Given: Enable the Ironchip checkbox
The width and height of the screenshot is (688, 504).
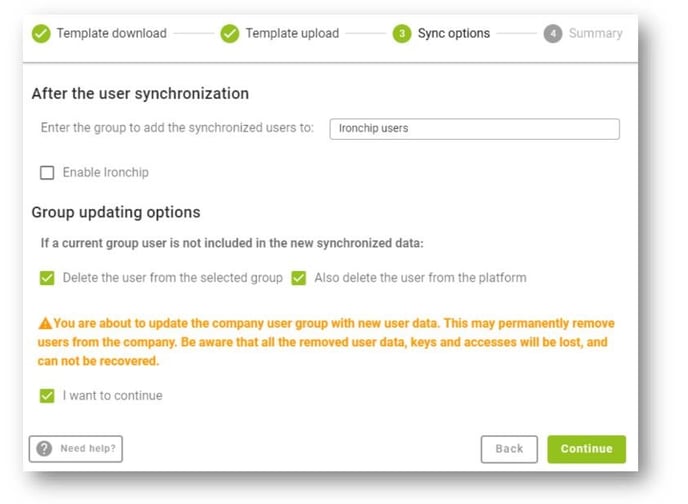Looking at the screenshot, I should click(x=47, y=172).
